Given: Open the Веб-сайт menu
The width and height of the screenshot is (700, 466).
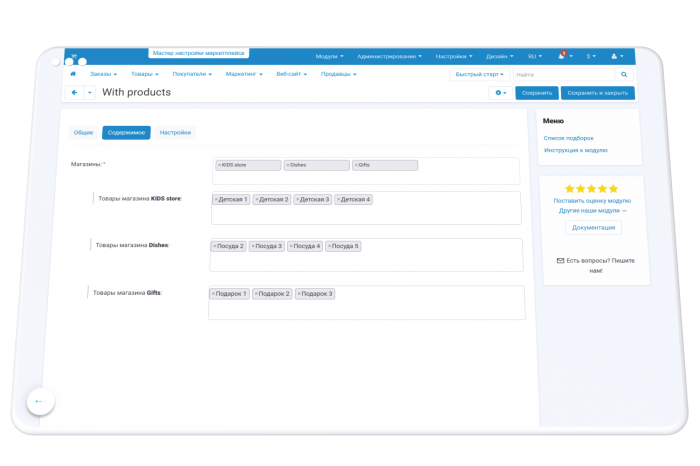Looking at the screenshot, I should tap(292, 74).
